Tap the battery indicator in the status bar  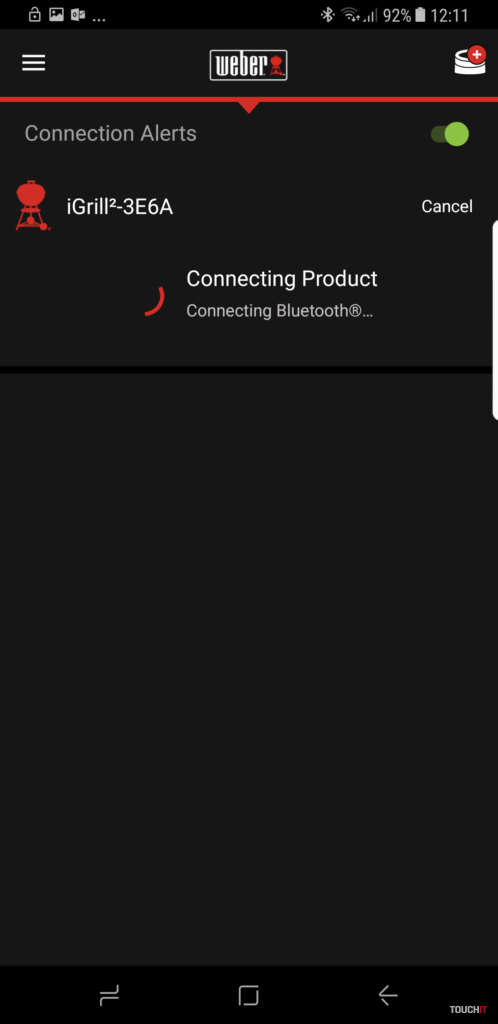coord(420,14)
